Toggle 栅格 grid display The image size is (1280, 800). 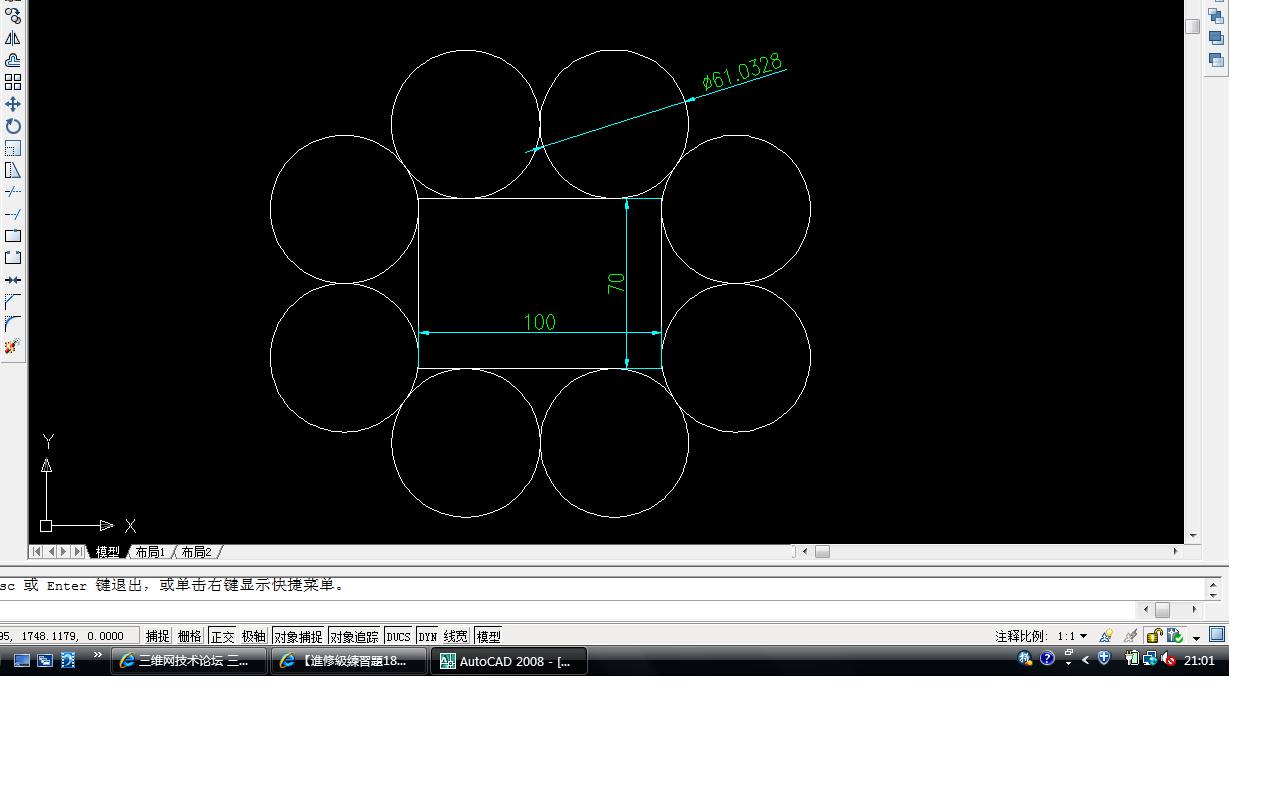190,636
